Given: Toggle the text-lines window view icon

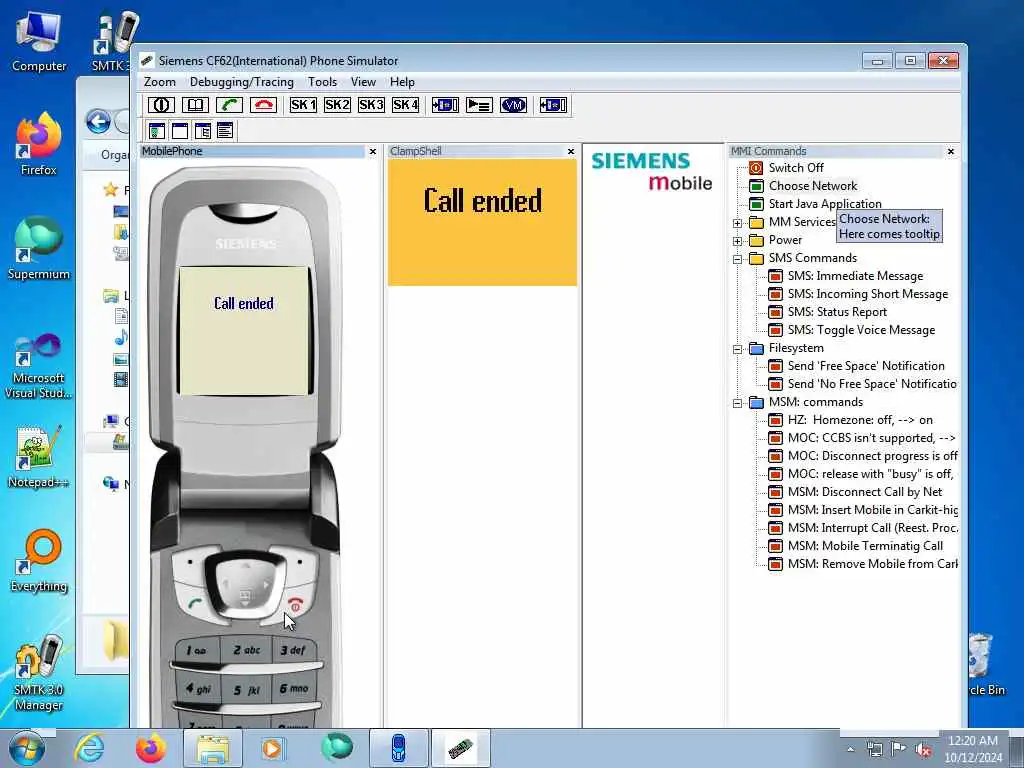Looking at the screenshot, I should tap(225, 131).
